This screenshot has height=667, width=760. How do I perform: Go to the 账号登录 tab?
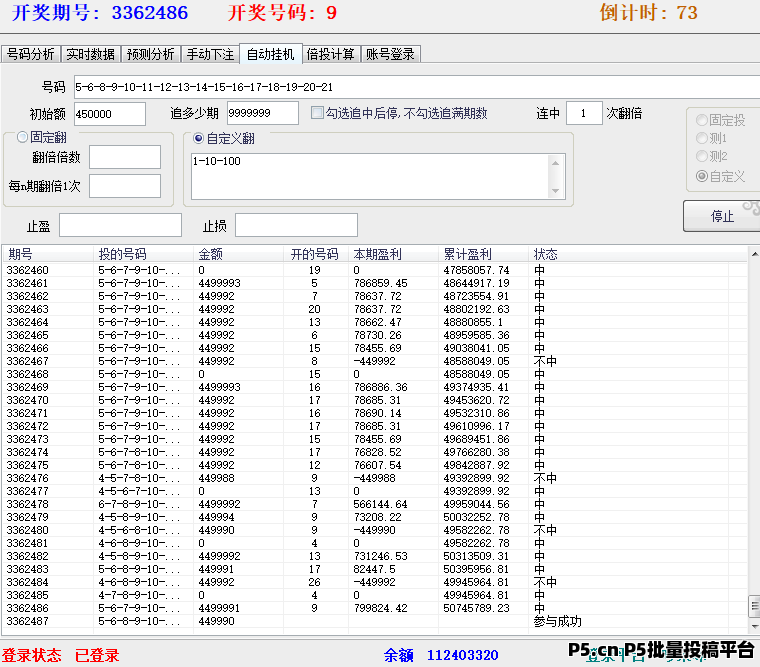[x=390, y=54]
